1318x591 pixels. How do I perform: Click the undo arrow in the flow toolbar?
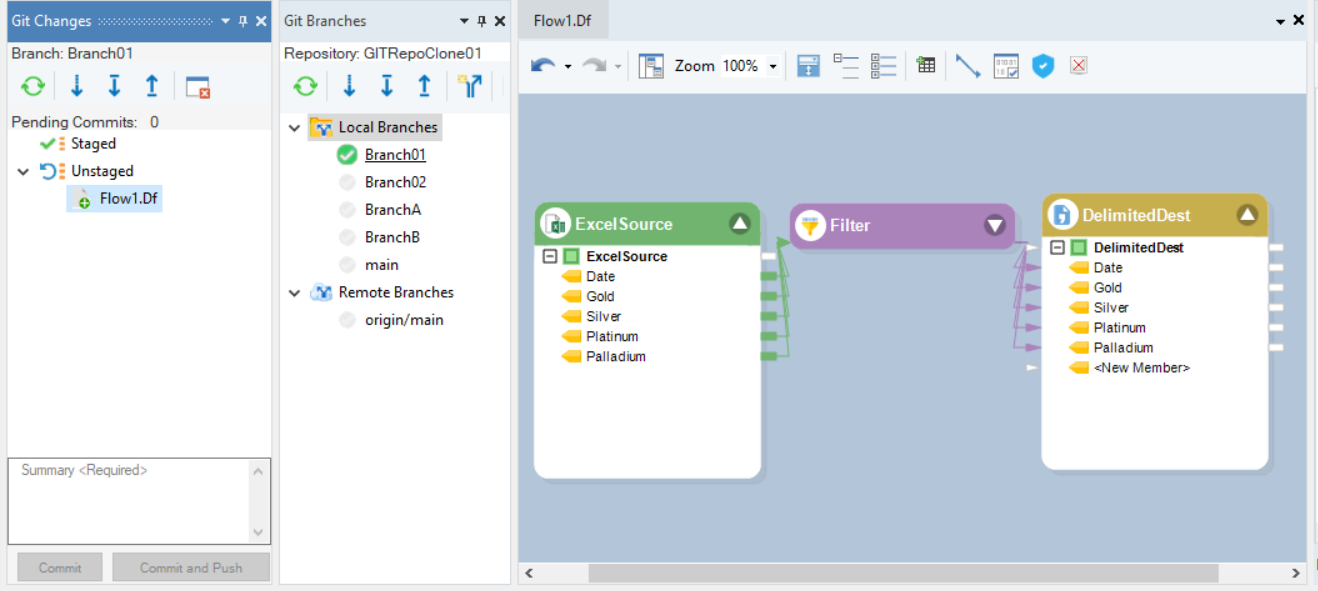coord(543,66)
